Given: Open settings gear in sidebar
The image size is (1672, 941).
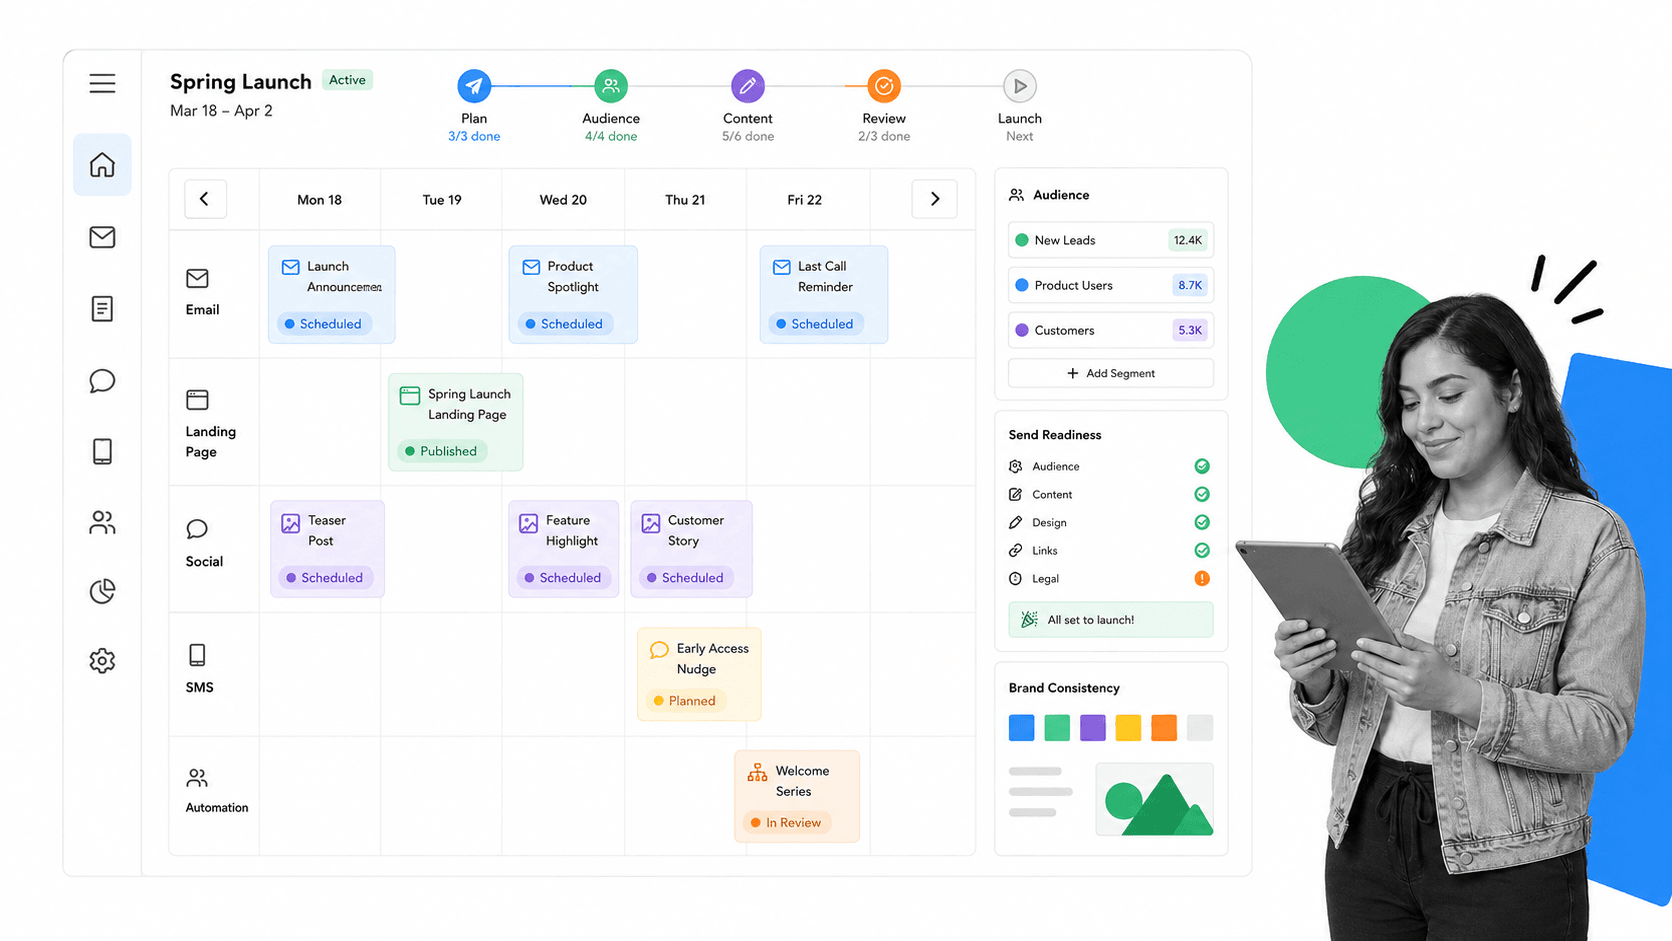Looking at the screenshot, I should 102,661.
